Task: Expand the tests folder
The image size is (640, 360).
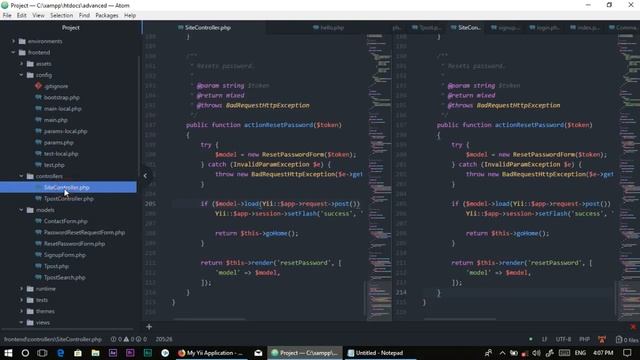Action: (22, 300)
